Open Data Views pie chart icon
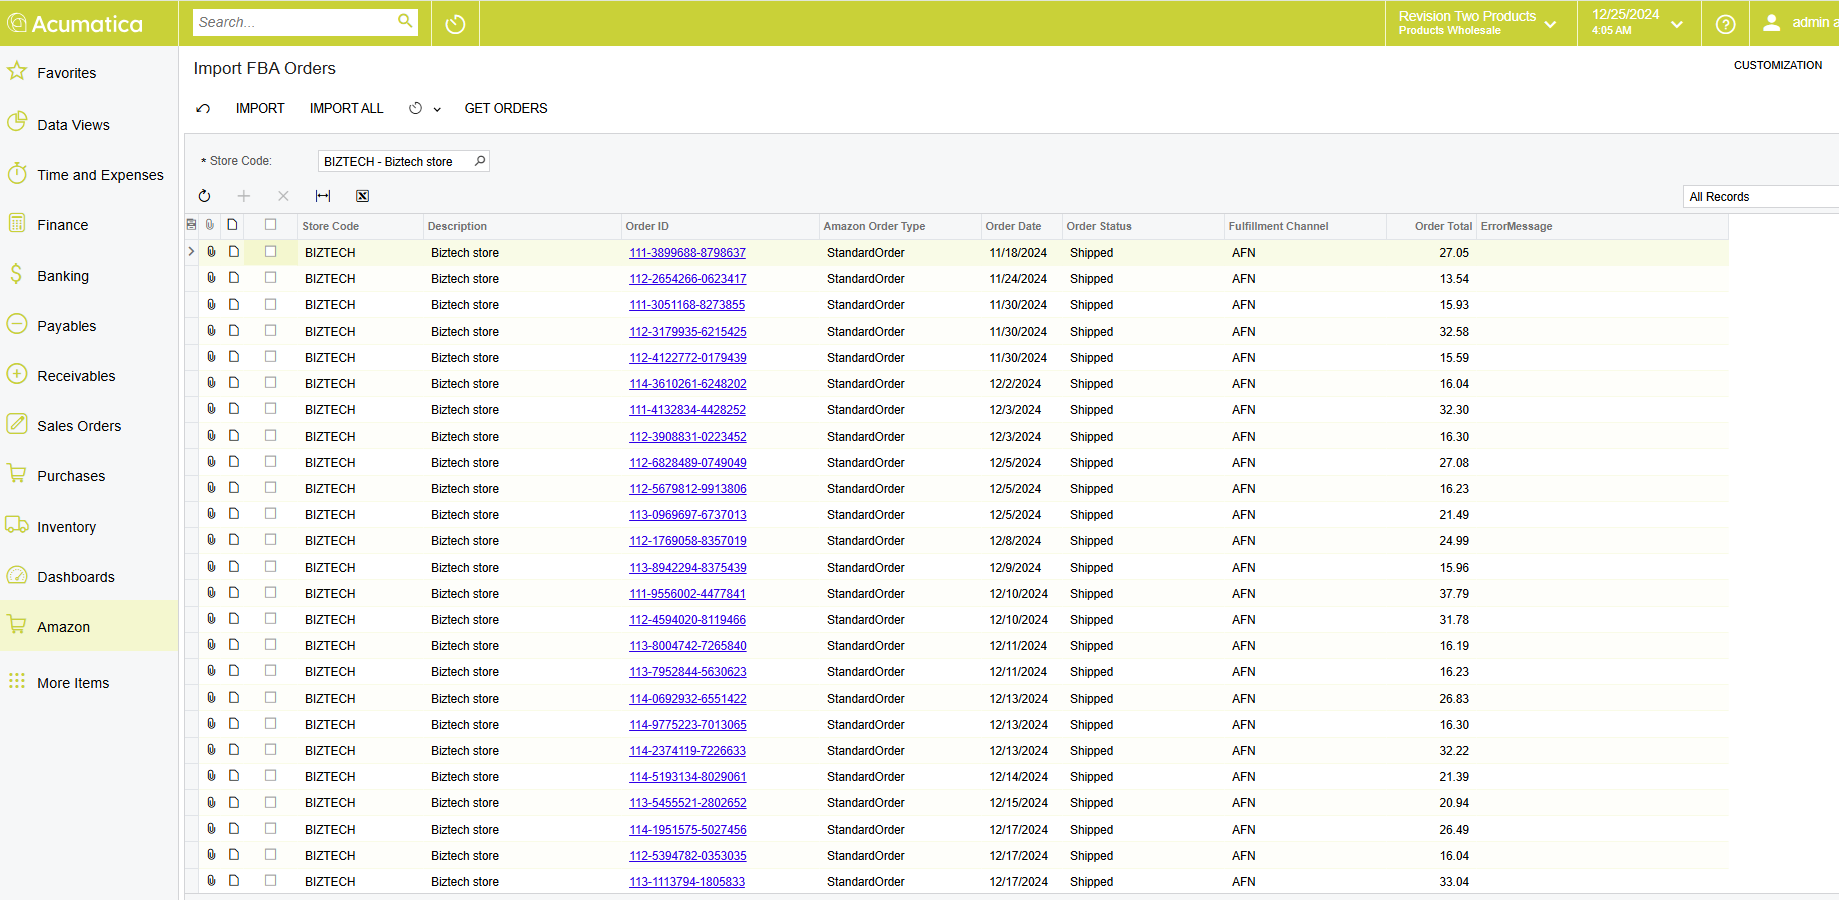 17,122
